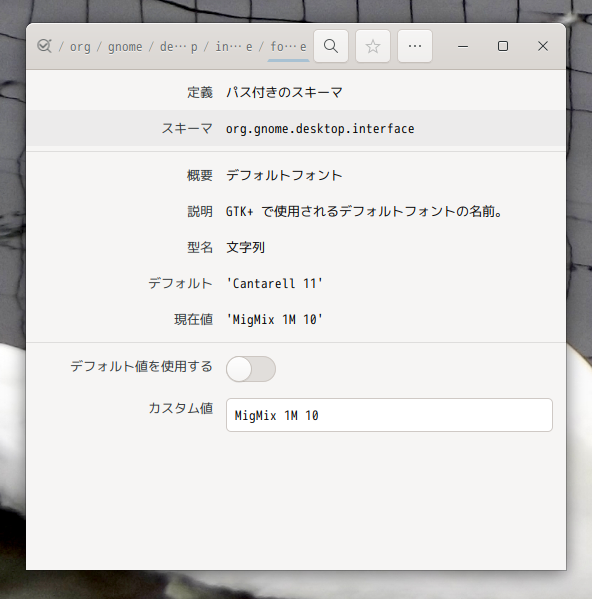Minimize the dconf editor window
The width and height of the screenshot is (592, 599).
[463, 46]
